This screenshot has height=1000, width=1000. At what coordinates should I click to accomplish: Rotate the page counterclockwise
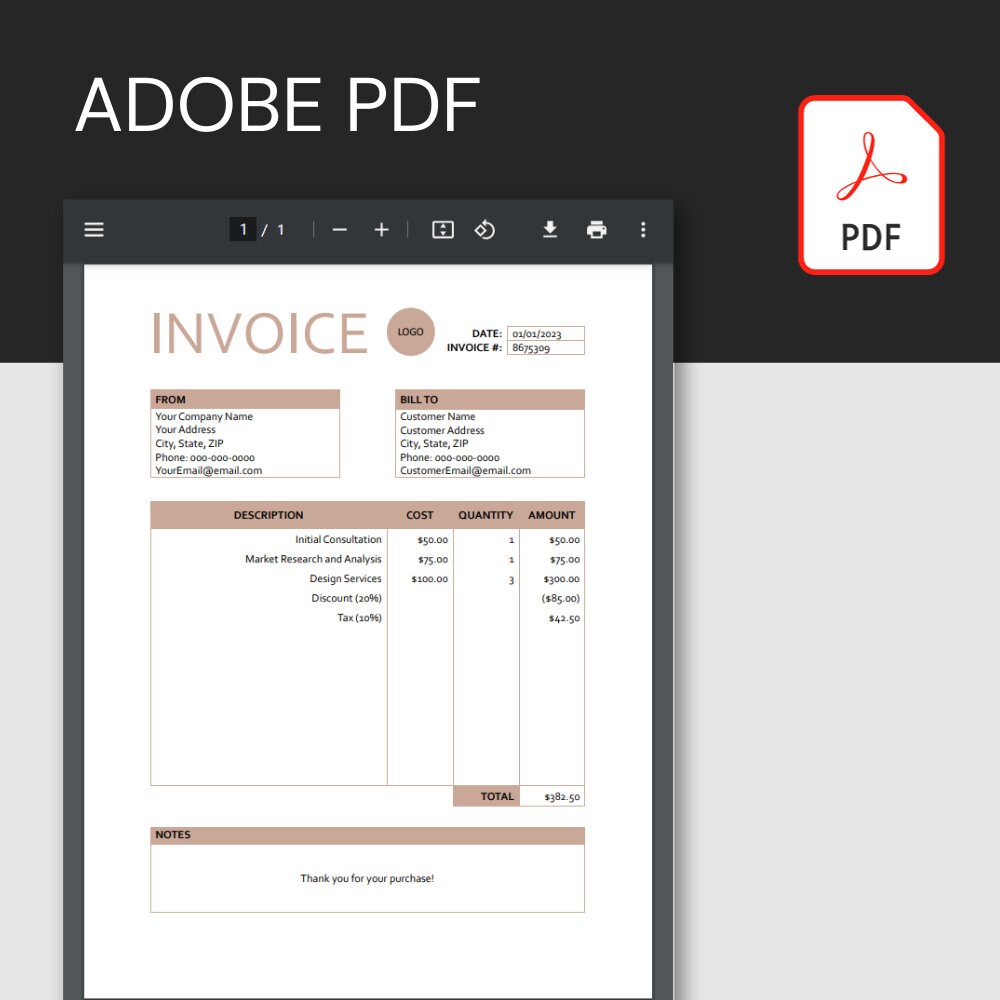[x=486, y=230]
